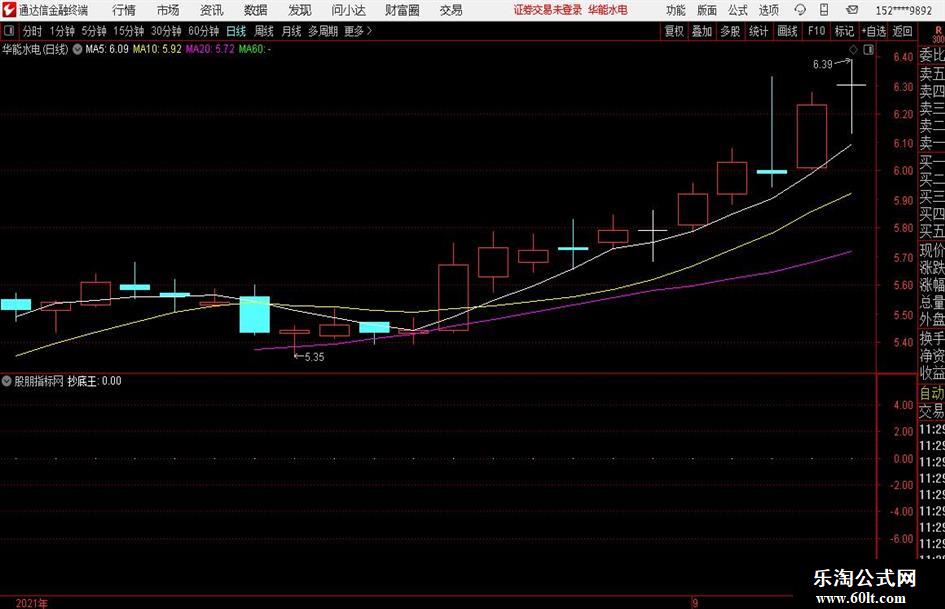Switch to 分时 chart period
The height and width of the screenshot is (609, 945).
click(33, 31)
